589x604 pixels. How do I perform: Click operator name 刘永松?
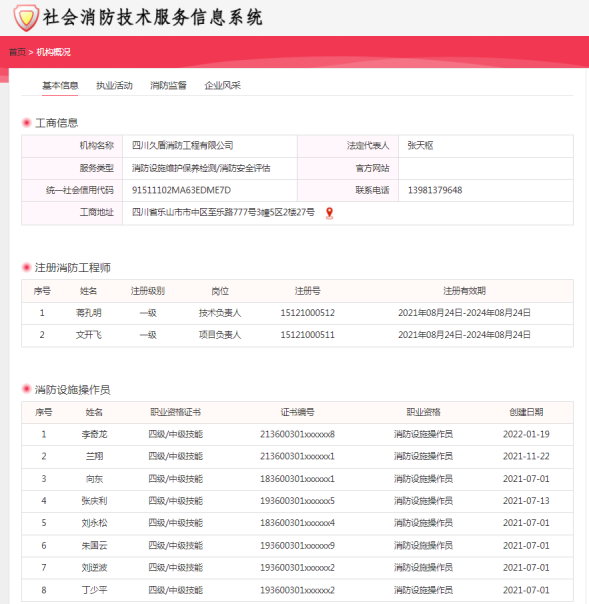click(94, 523)
